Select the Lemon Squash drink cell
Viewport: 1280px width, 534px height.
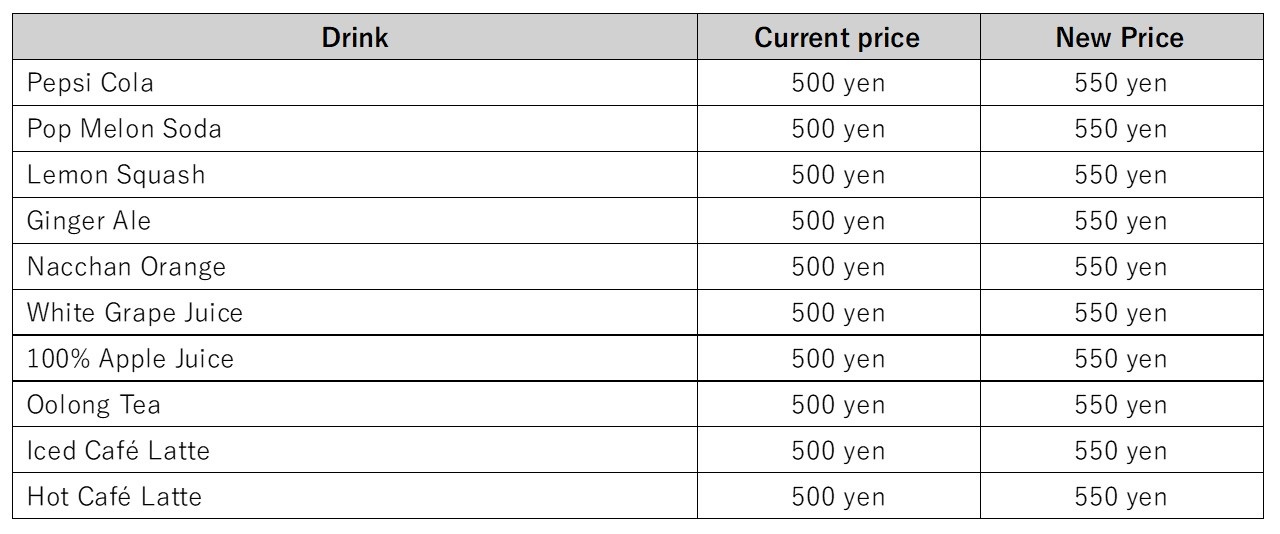116,175
